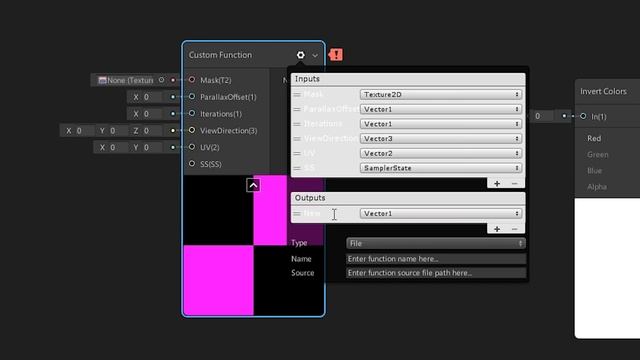This screenshot has height=360, width=640.
Task: Open UV type dropdown Vector2
Action: [x=441, y=153]
